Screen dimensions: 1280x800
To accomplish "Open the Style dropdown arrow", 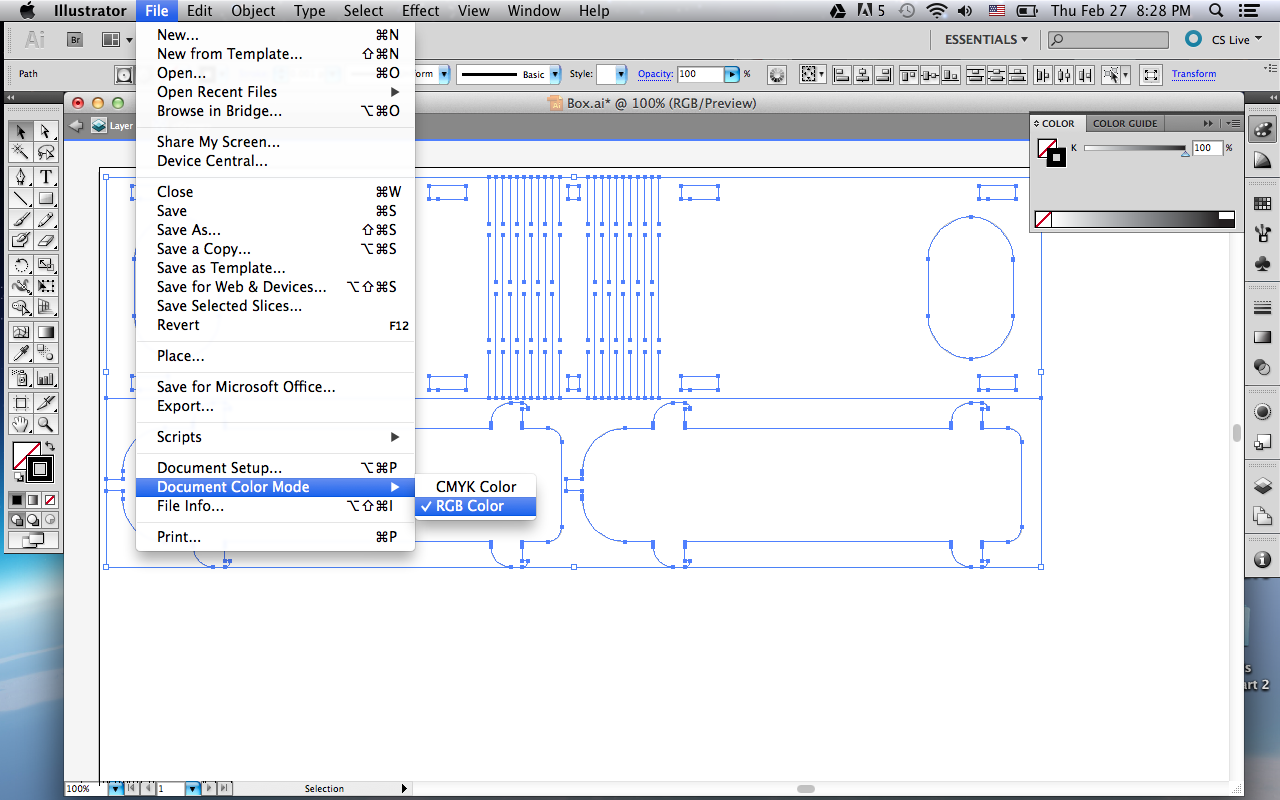I will click(621, 75).
